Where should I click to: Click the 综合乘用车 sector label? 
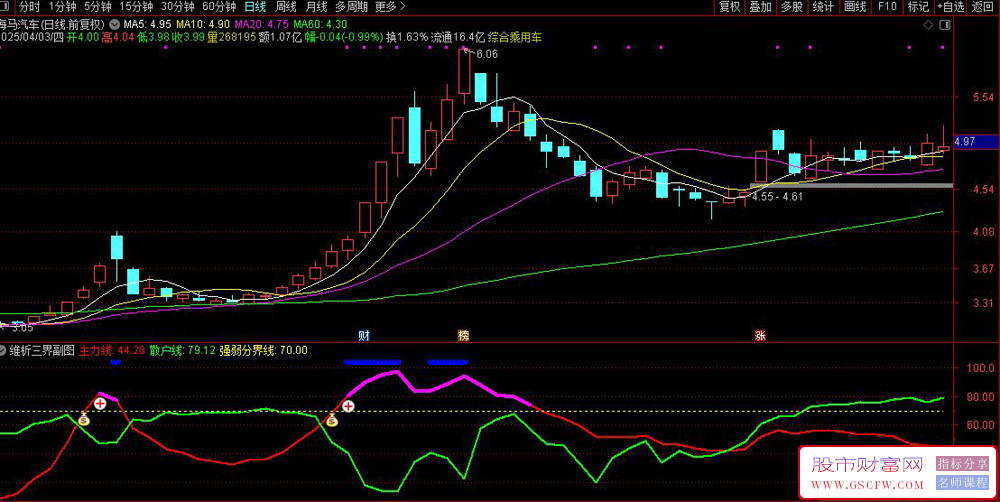click(x=515, y=37)
